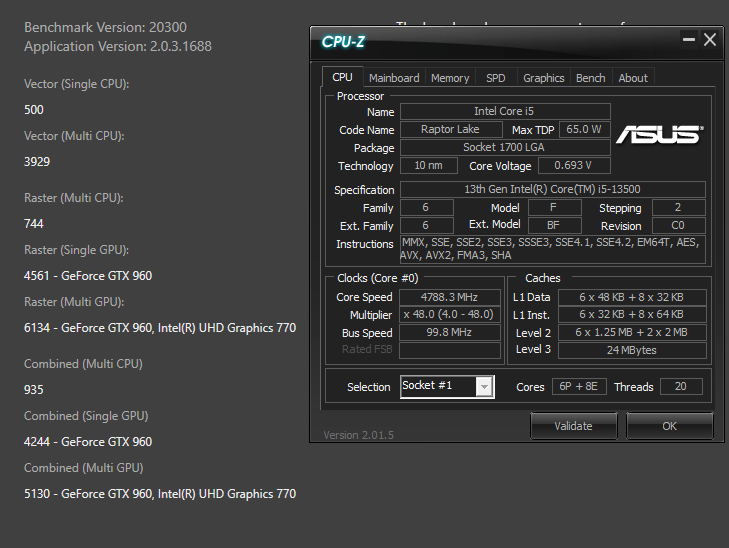The width and height of the screenshot is (729, 548).
Task: Click the Clocks (Core #0) group label
Action: click(x=378, y=278)
